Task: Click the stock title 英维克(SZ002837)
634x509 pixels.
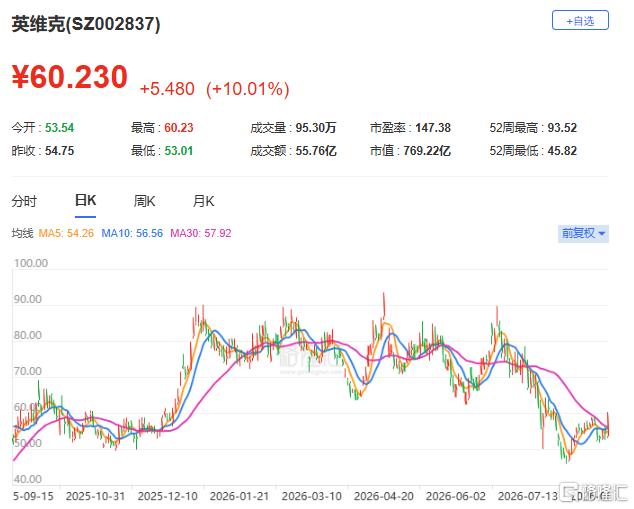Action: pyautogui.click(x=86, y=24)
